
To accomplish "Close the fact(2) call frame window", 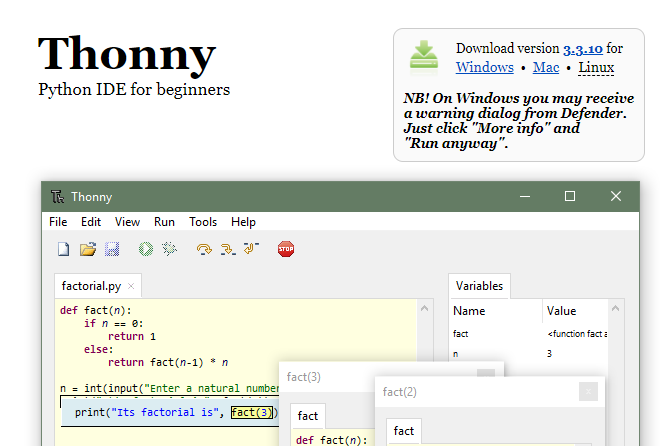I will [x=588, y=391].
